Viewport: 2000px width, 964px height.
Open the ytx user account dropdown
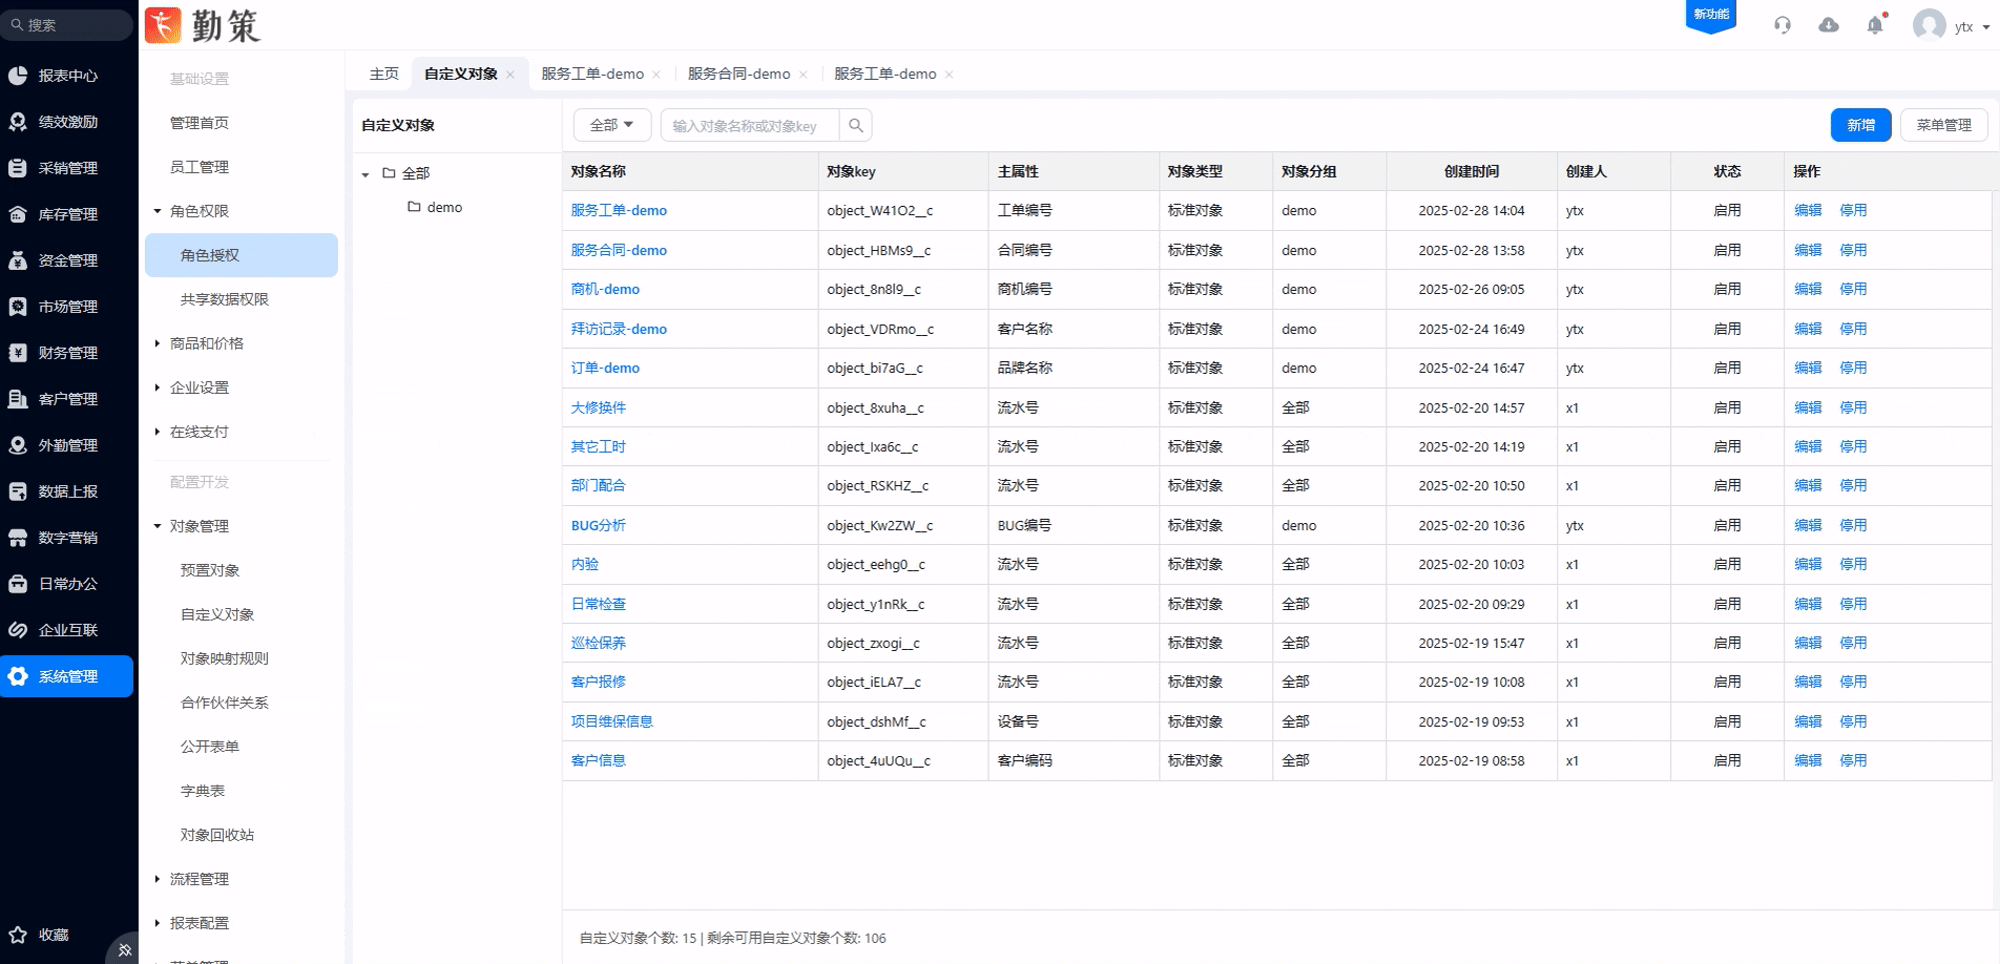pos(1971,27)
